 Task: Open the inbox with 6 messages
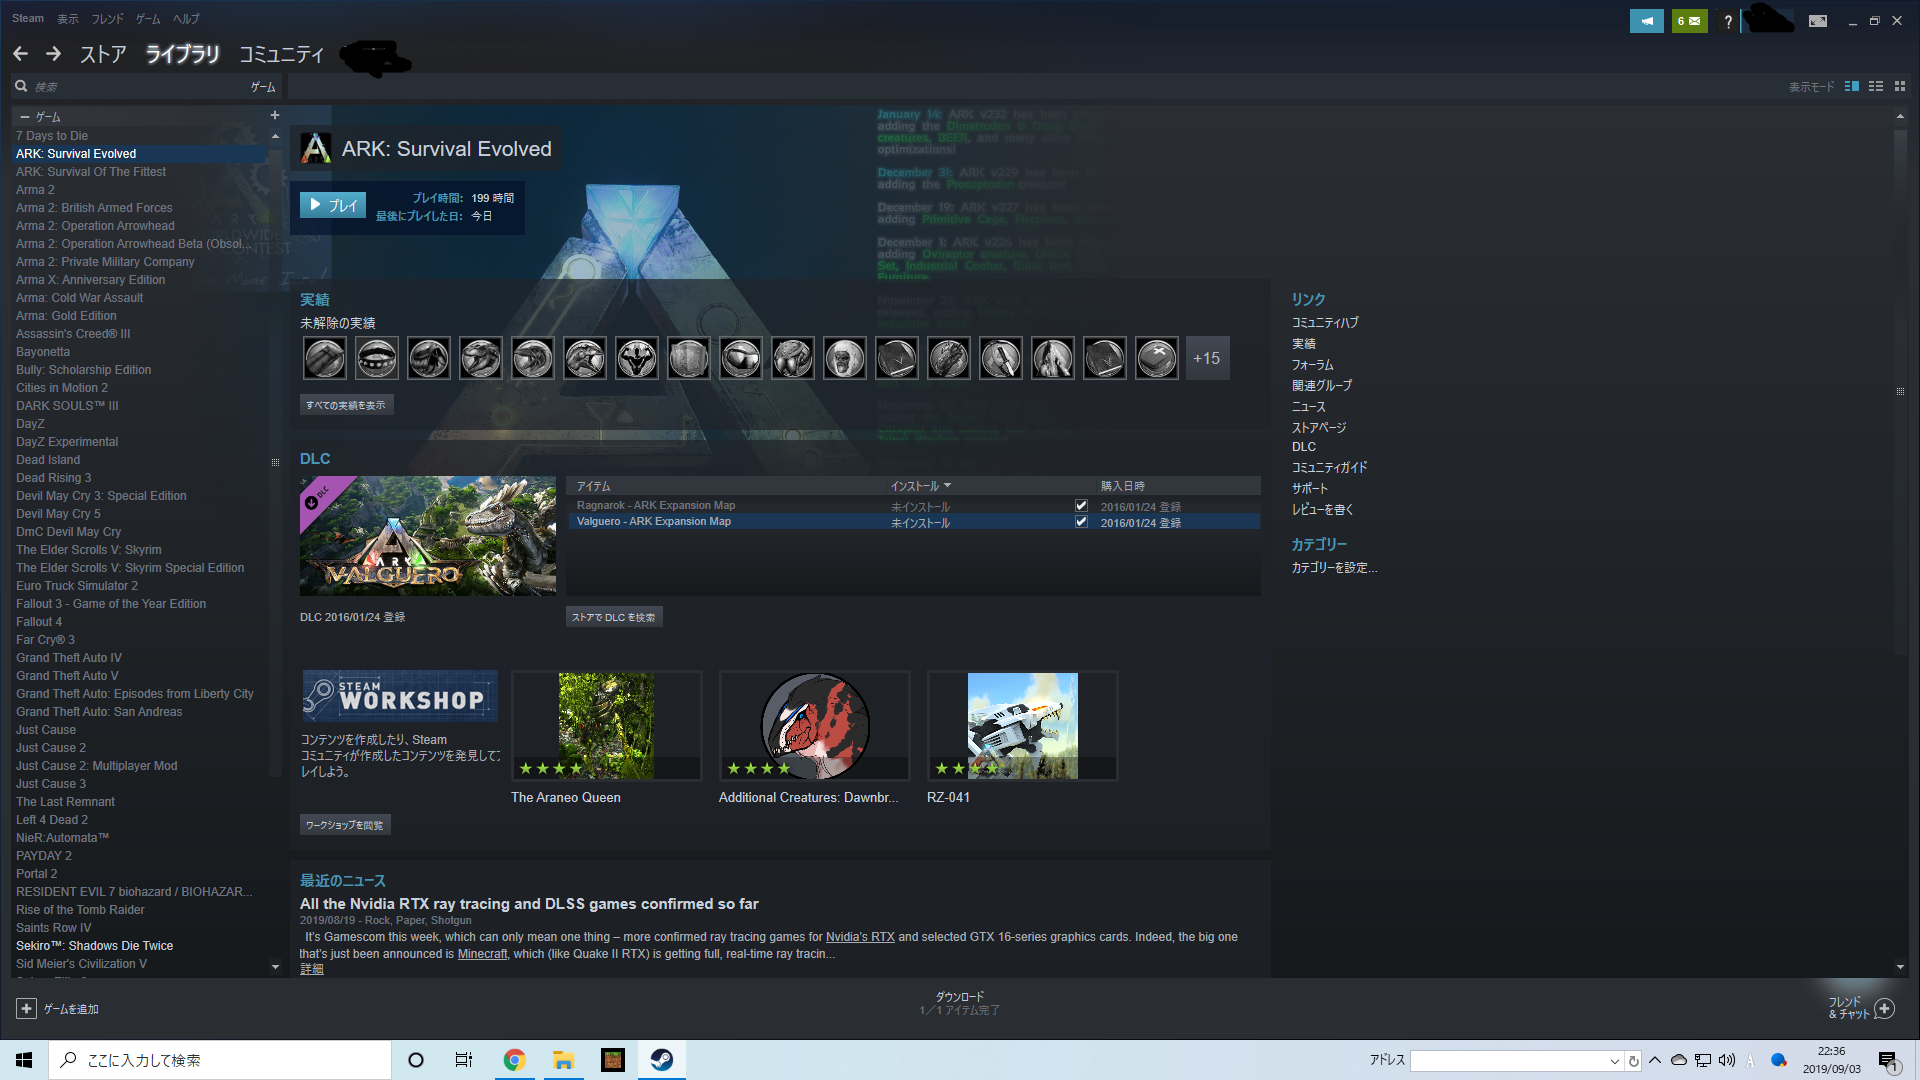[1689, 21]
